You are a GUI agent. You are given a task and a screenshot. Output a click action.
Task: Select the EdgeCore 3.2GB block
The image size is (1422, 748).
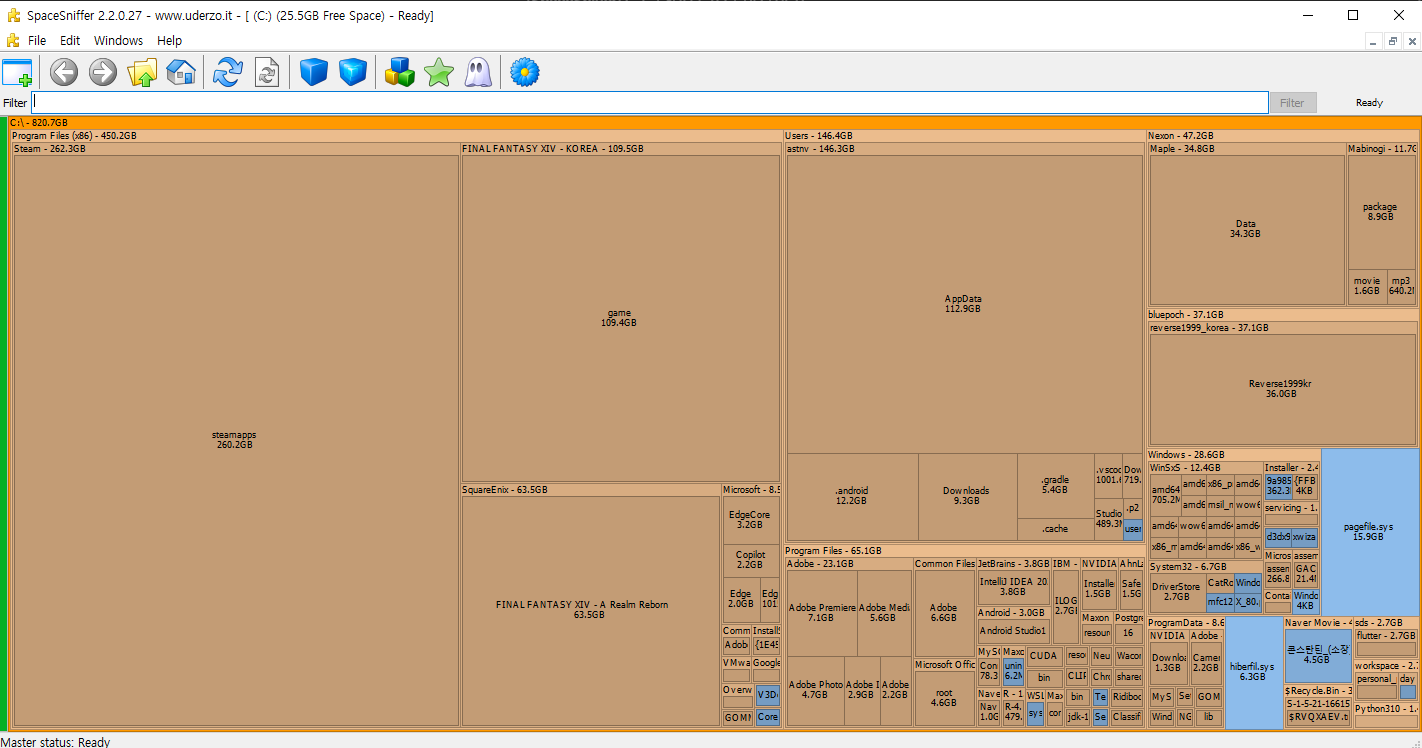coord(750,520)
